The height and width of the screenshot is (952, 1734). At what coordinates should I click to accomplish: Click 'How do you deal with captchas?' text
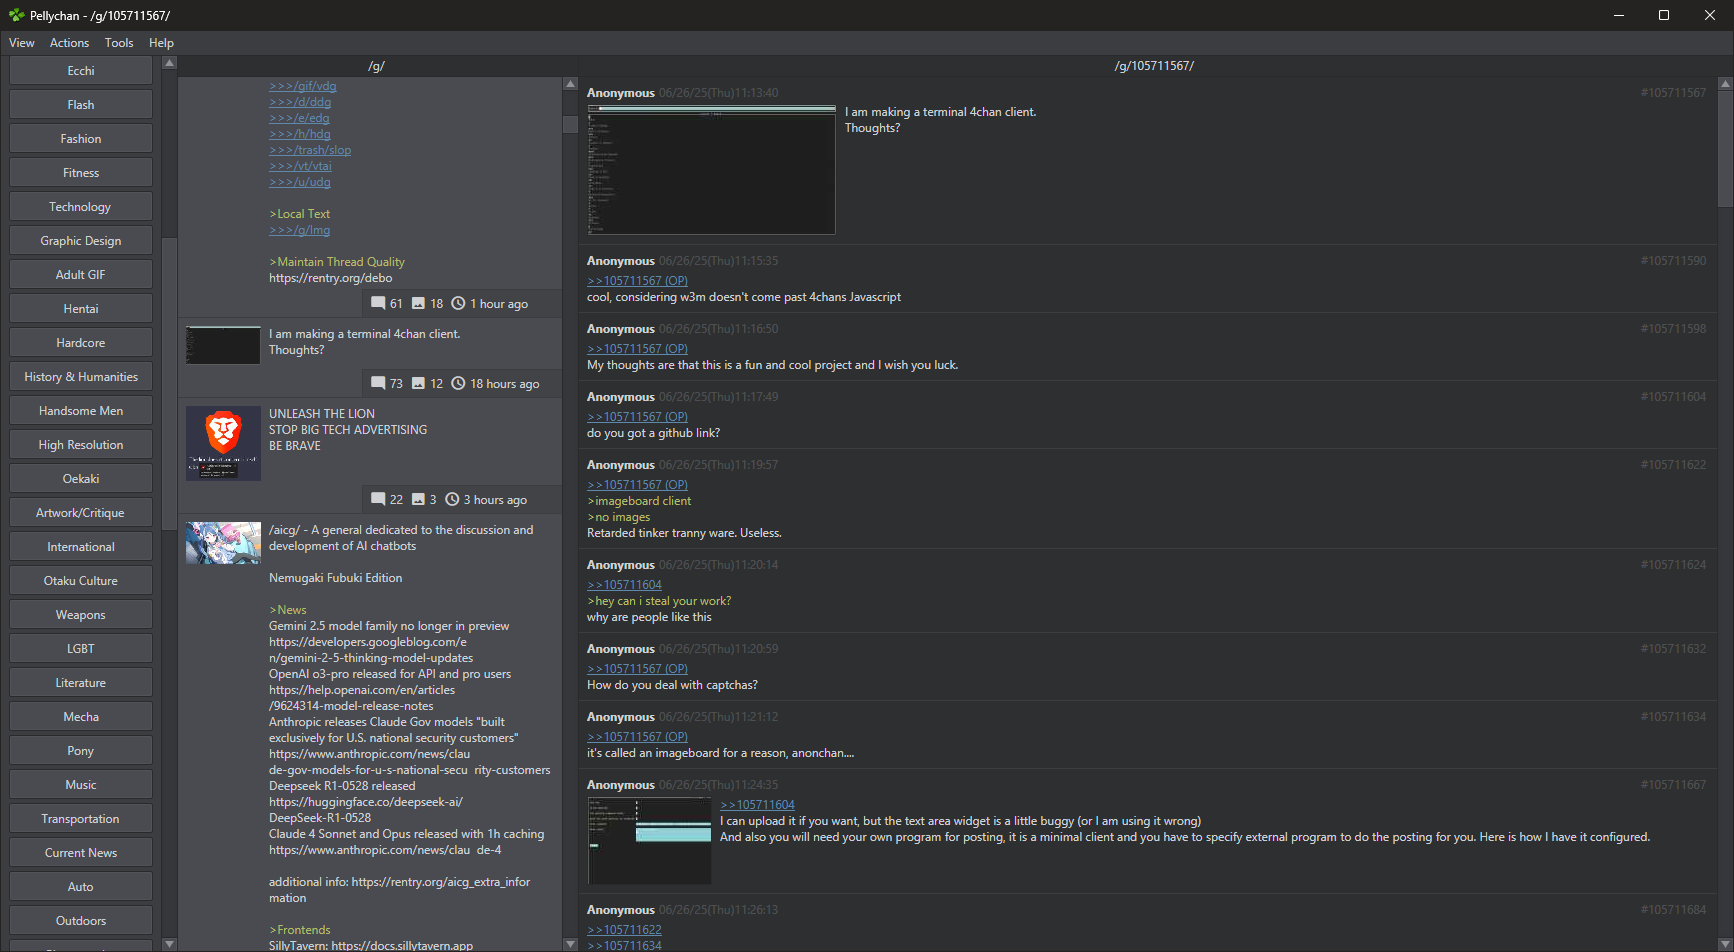click(672, 685)
